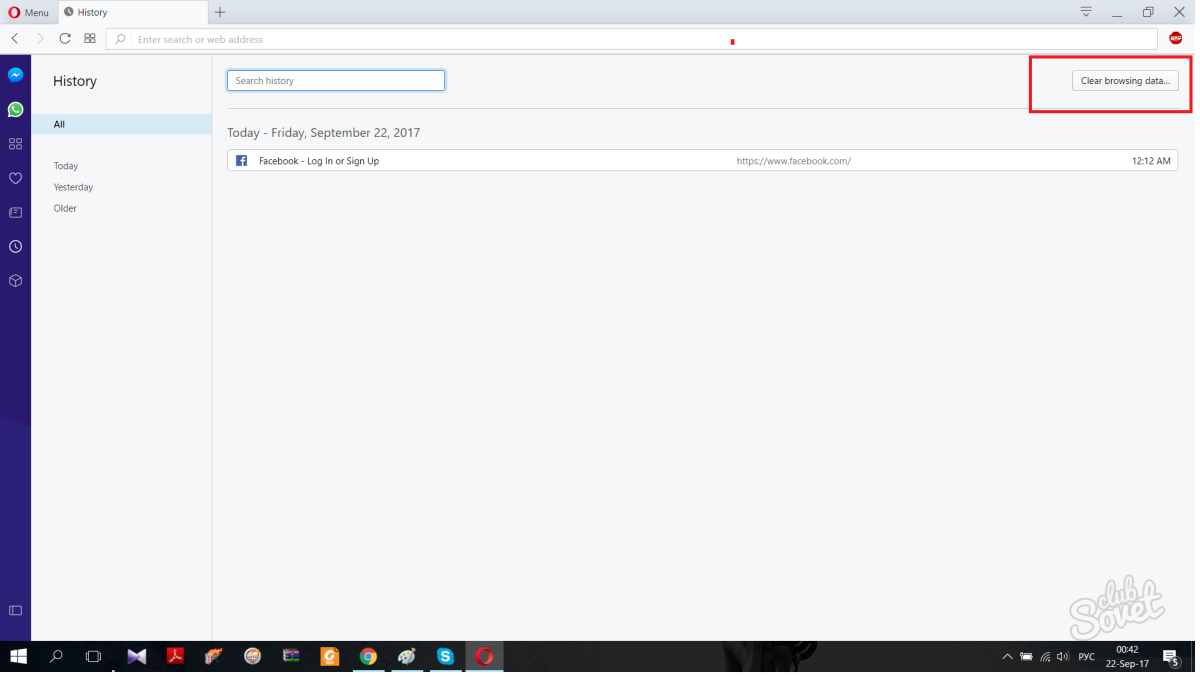This screenshot has width=1200, height=677.
Task: Click Clear browsing data button
Action: [1125, 81]
